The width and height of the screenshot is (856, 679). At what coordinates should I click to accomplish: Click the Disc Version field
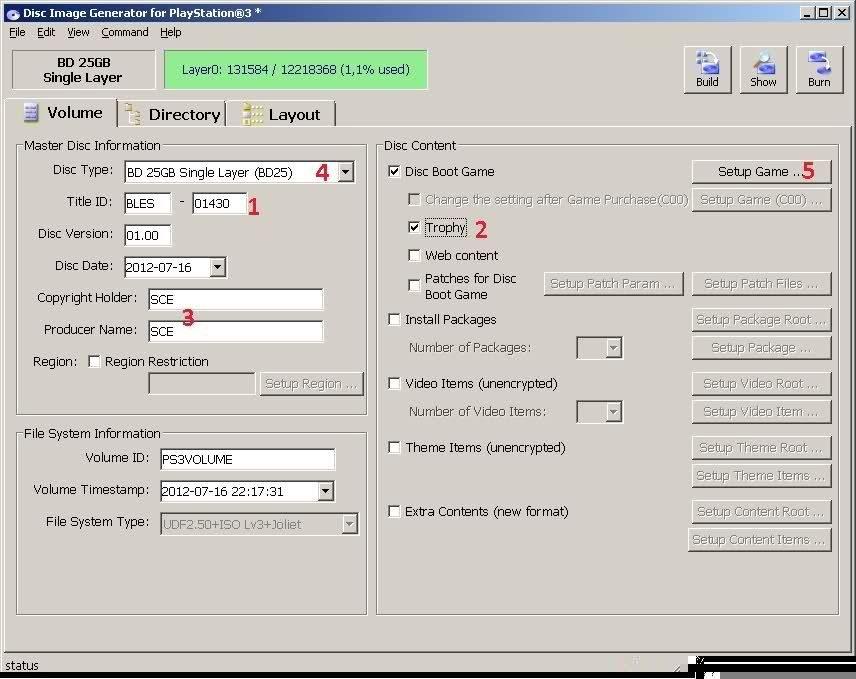coord(147,235)
